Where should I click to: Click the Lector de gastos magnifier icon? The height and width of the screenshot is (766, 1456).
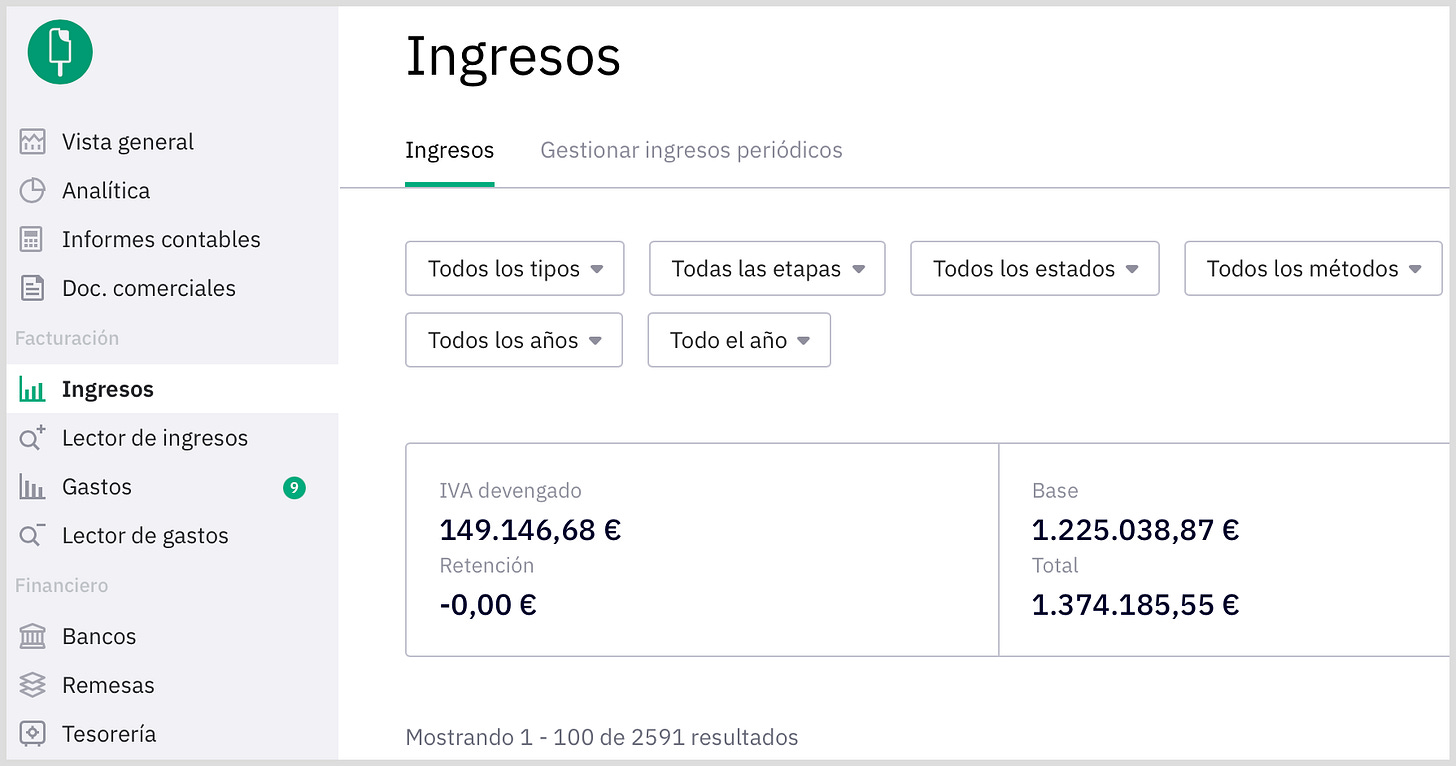pyautogui.click(x=33, y=535)
